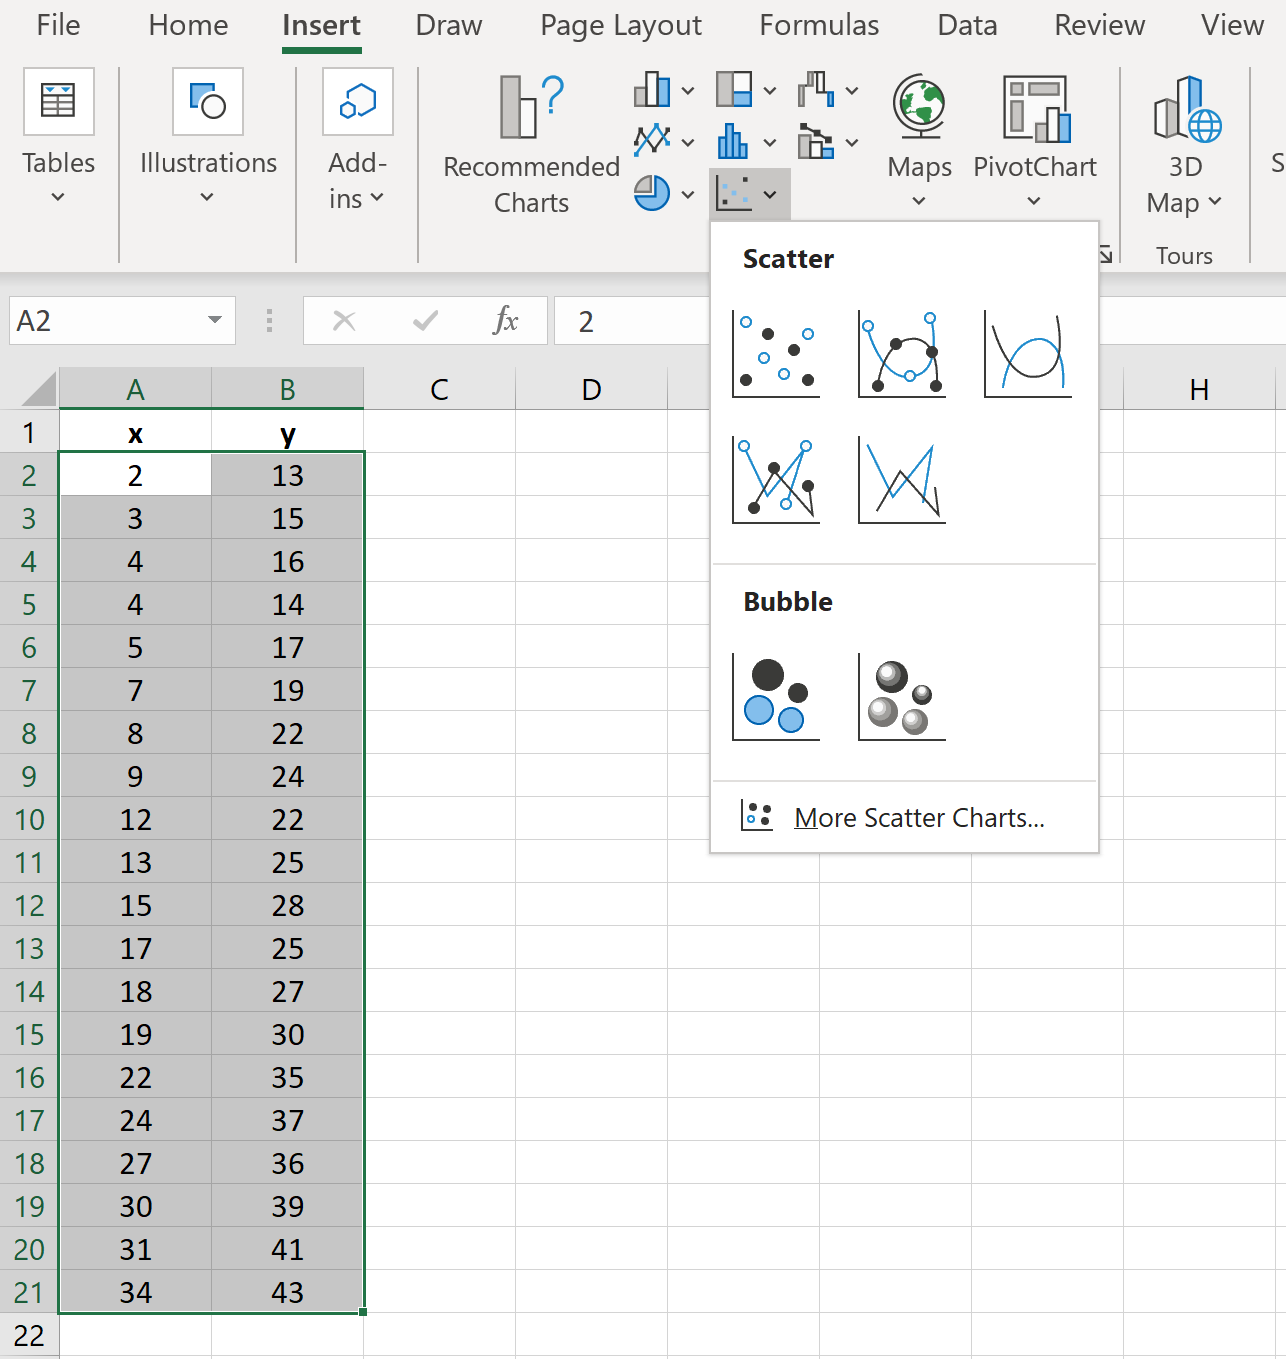The height and width of the screenshot is (1359, 1286).
Task: Click the Insert Function fx button
Action: point(506,320)
